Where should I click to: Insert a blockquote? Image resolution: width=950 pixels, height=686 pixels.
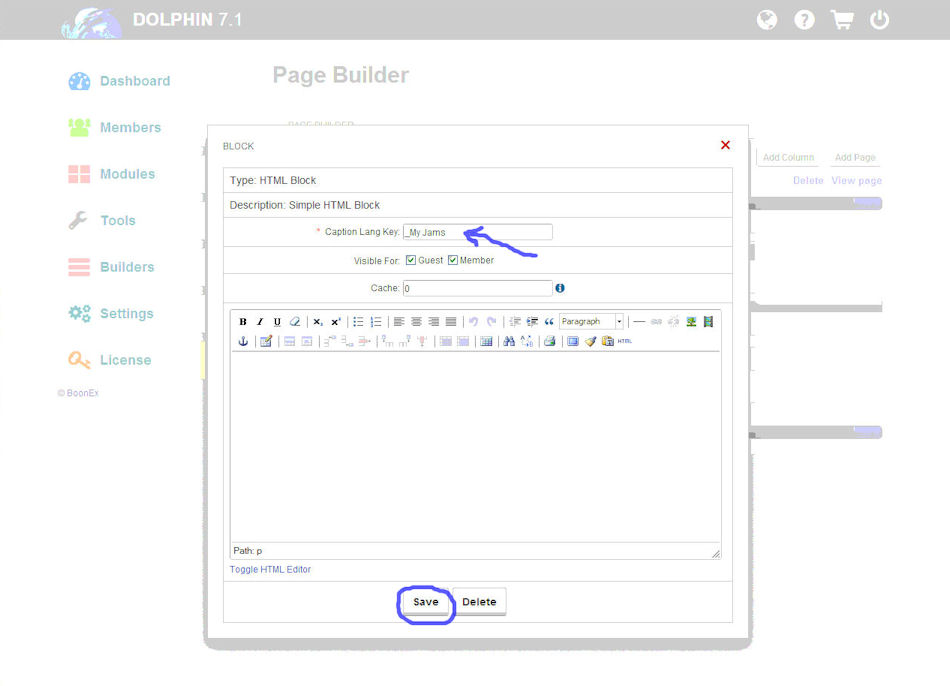(x=549, y=322)
